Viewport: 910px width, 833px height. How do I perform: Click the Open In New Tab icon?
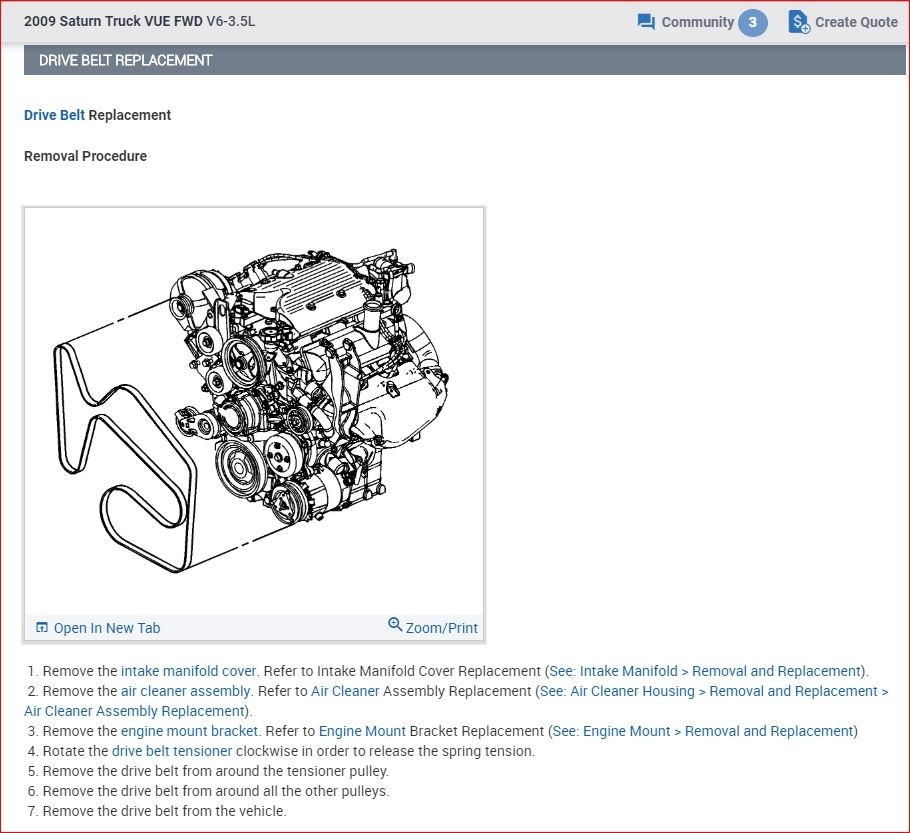coord(42,628)
